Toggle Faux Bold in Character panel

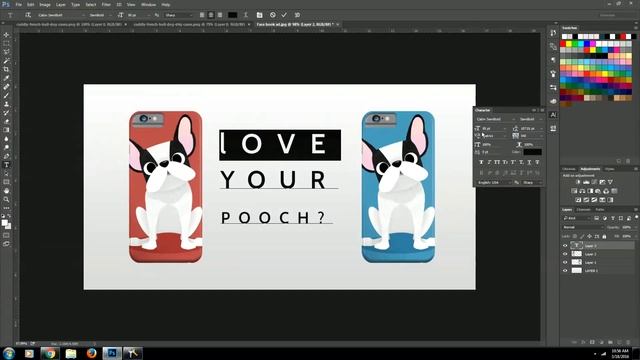(481, 162)
